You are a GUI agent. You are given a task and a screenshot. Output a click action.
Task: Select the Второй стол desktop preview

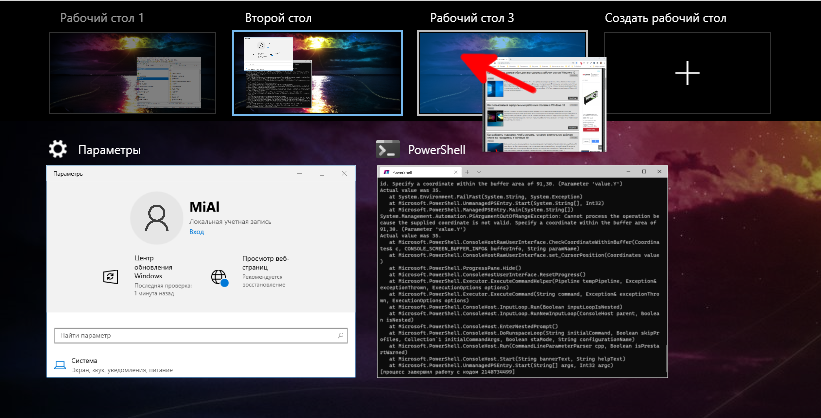coord(316,72)
